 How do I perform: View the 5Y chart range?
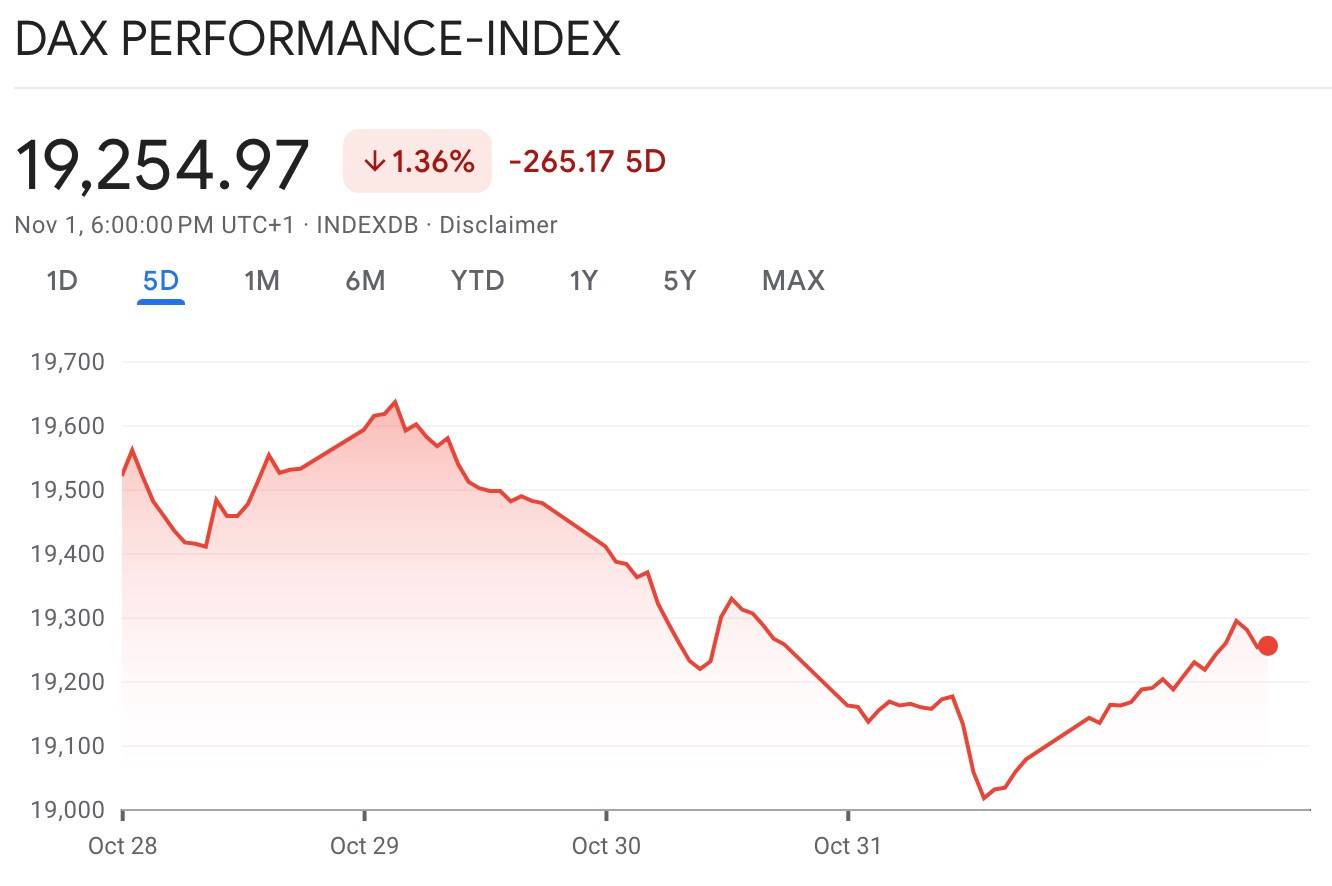tap(679, 281)
